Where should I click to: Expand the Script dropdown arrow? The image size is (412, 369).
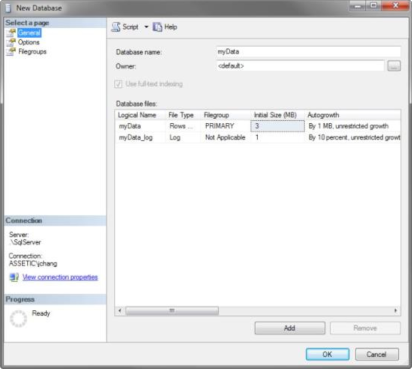coord(146,27)
